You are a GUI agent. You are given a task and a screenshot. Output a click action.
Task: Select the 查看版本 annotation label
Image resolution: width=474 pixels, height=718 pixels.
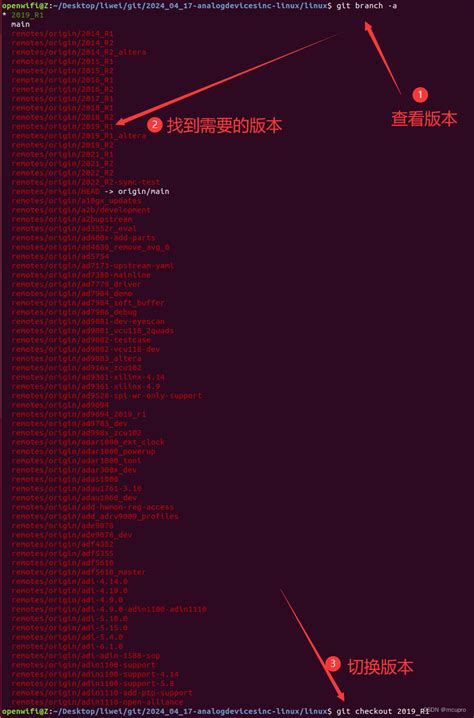click(x=424, y=119)
